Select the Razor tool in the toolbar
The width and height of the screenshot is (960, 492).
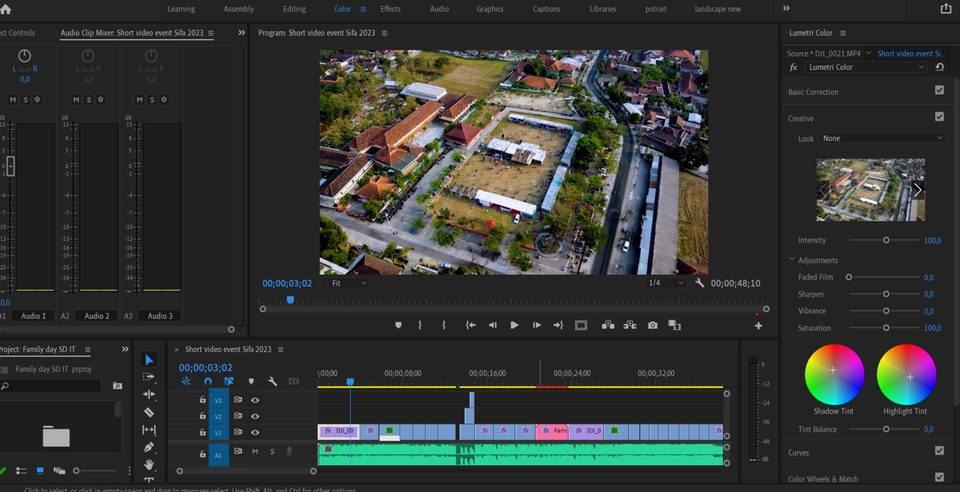pos(149,412)
